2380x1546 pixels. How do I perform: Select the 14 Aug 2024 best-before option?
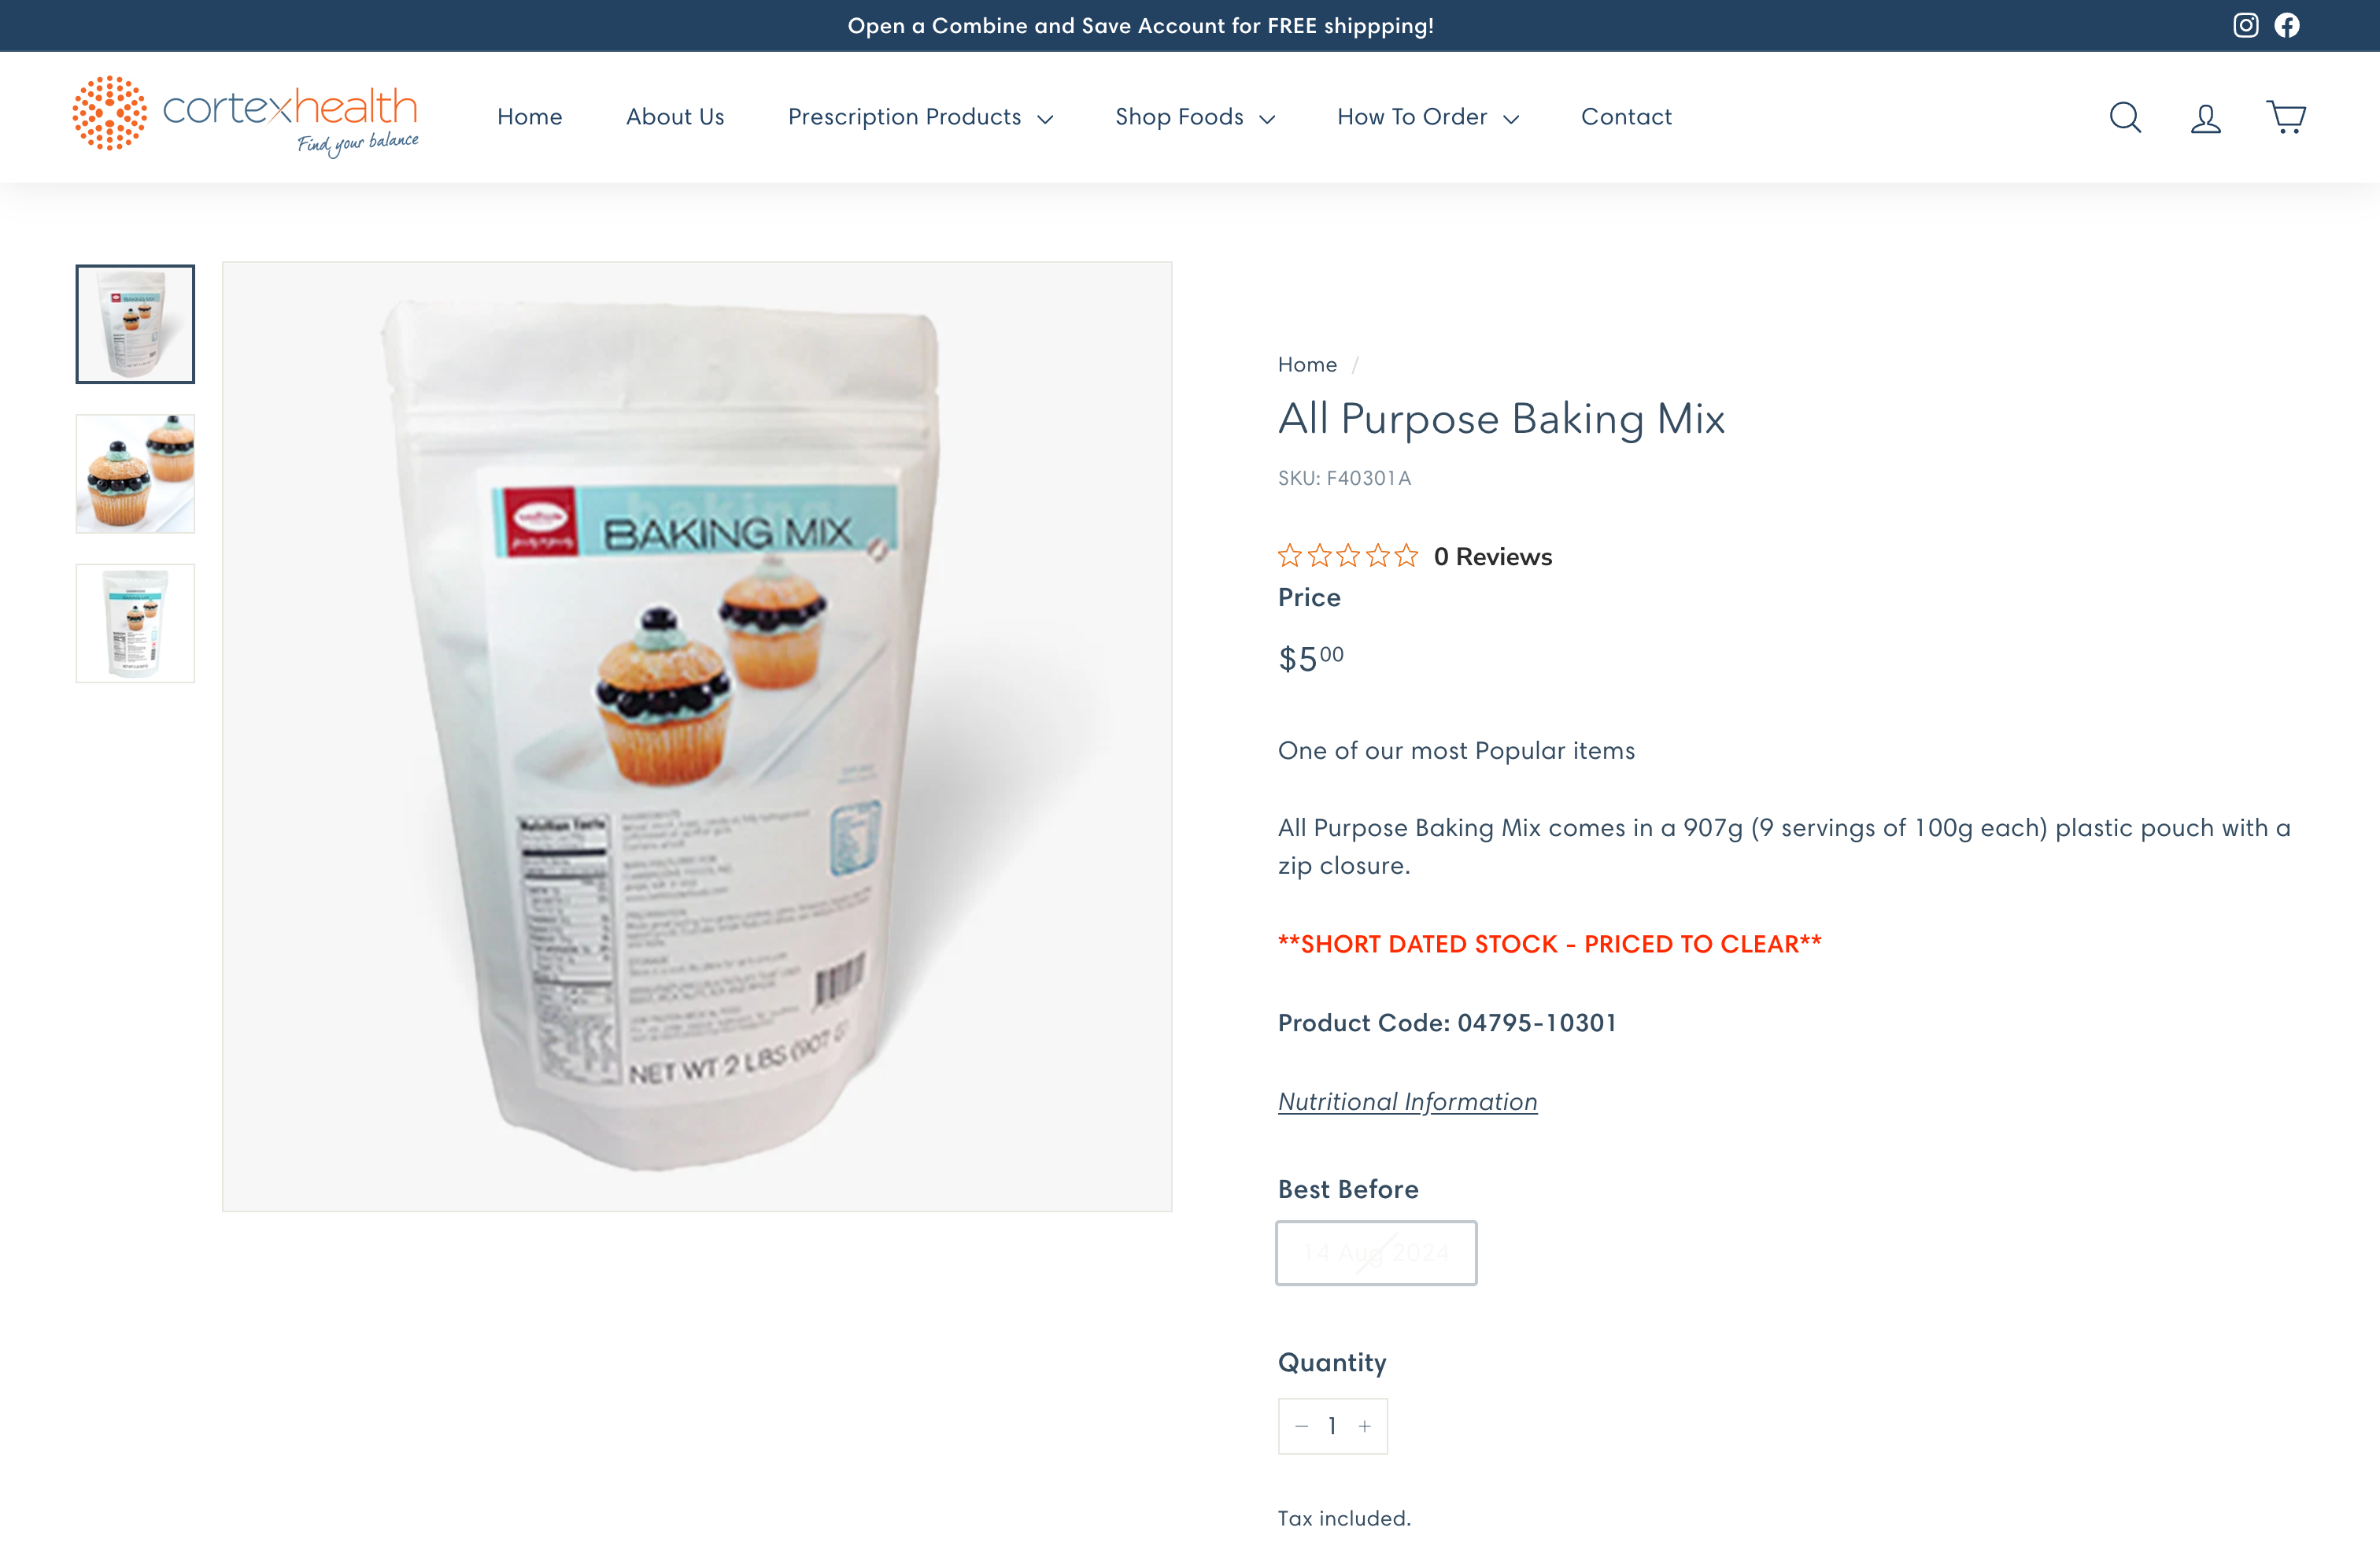pos(1376,1253)
